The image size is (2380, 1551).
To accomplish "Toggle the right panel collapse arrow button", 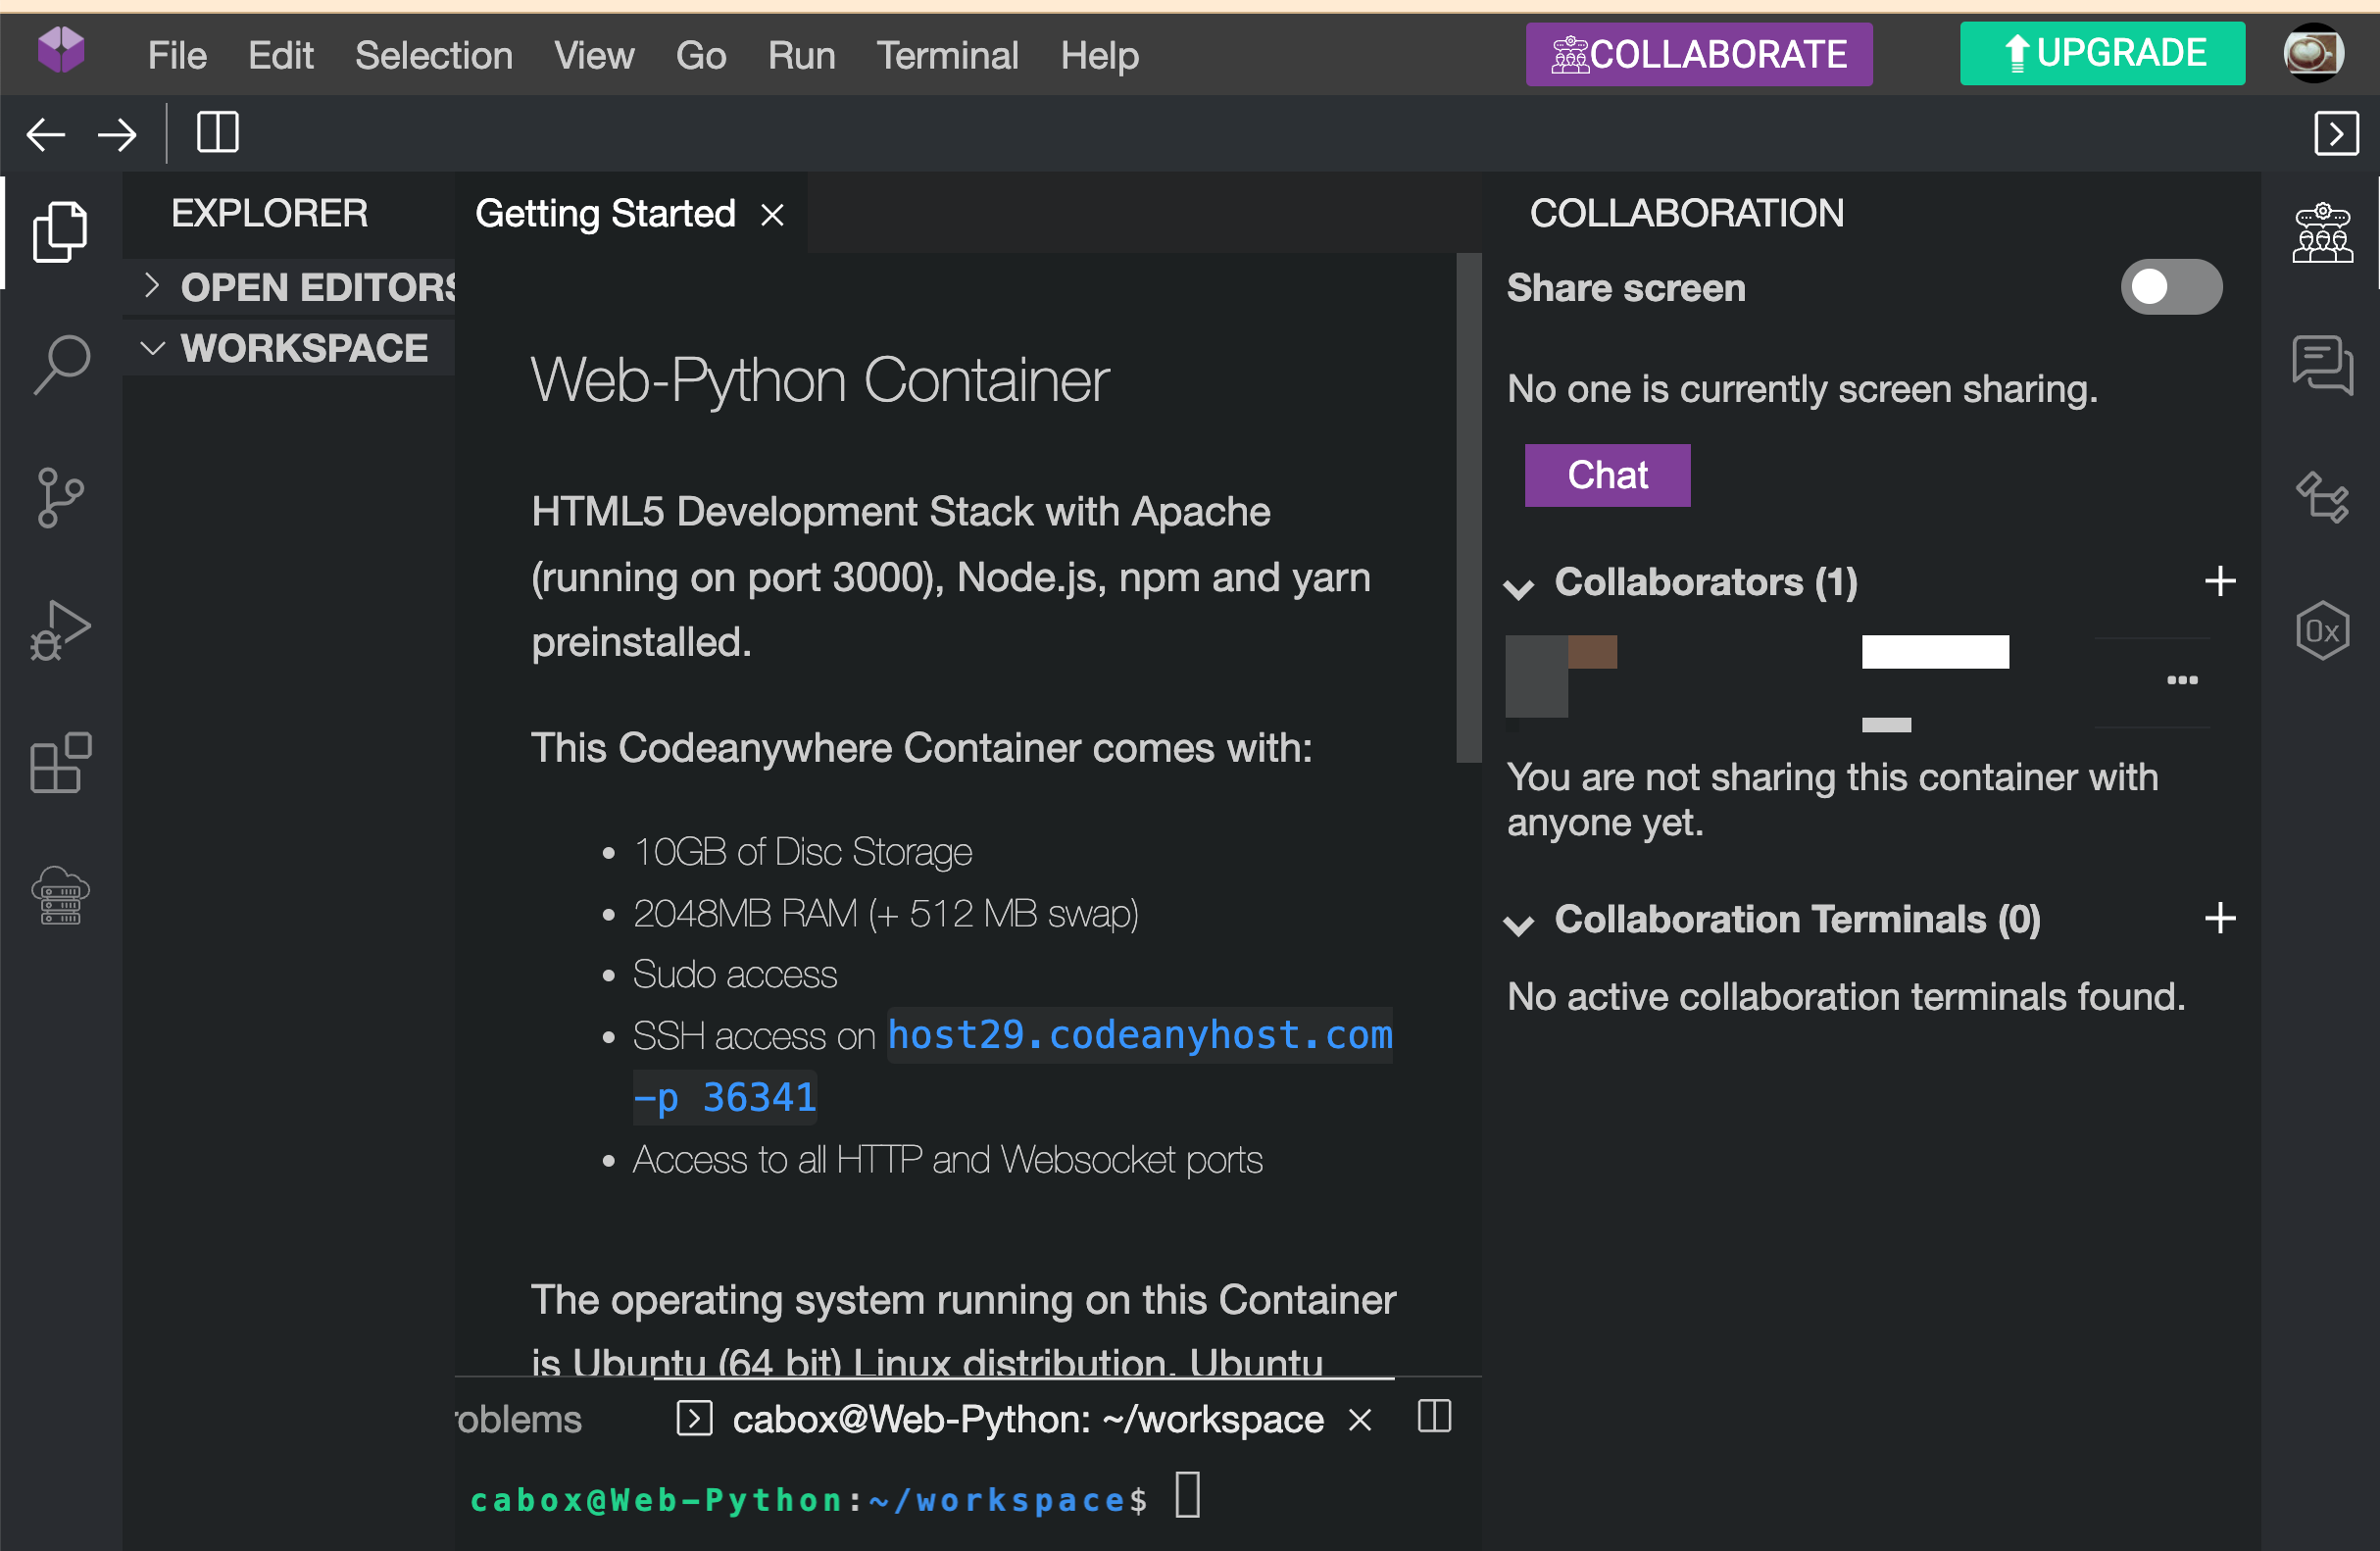I will pos(2336,133).
